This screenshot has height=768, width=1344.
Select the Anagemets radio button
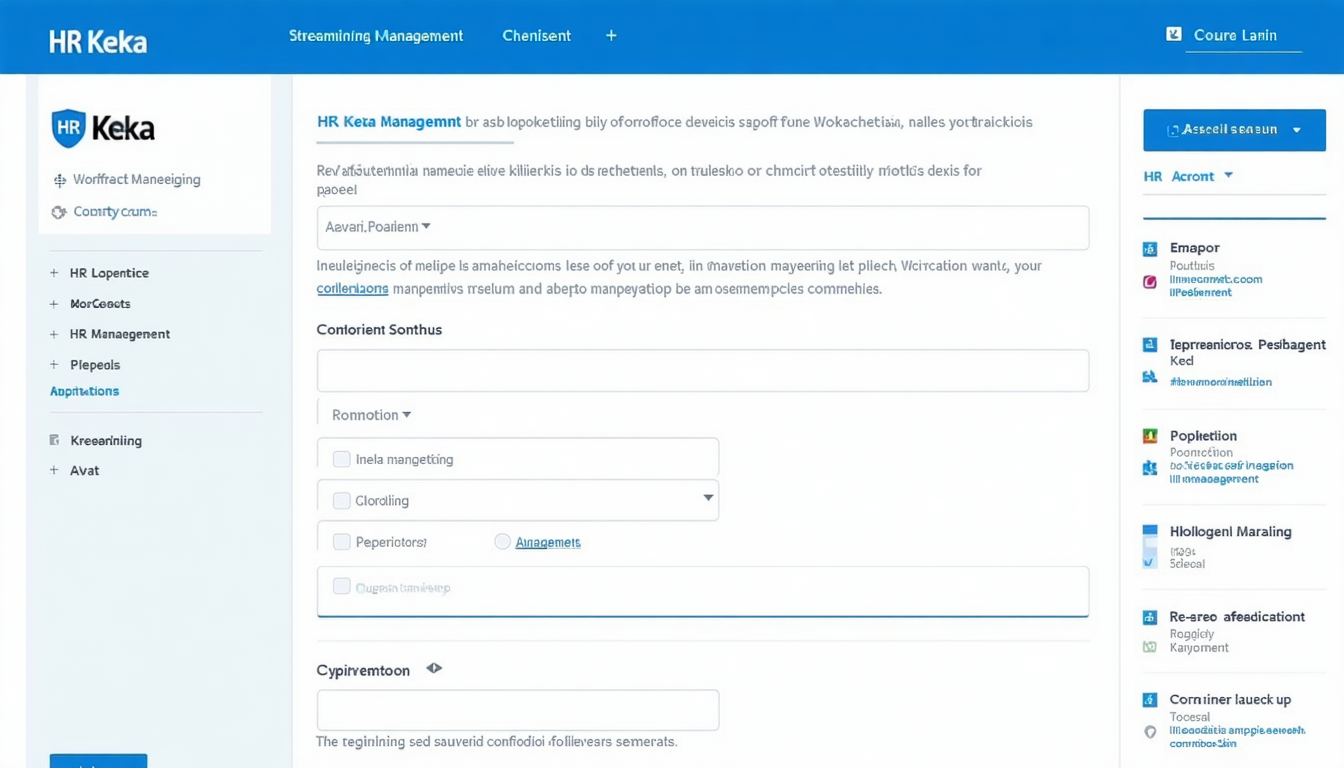coord(503,541)
